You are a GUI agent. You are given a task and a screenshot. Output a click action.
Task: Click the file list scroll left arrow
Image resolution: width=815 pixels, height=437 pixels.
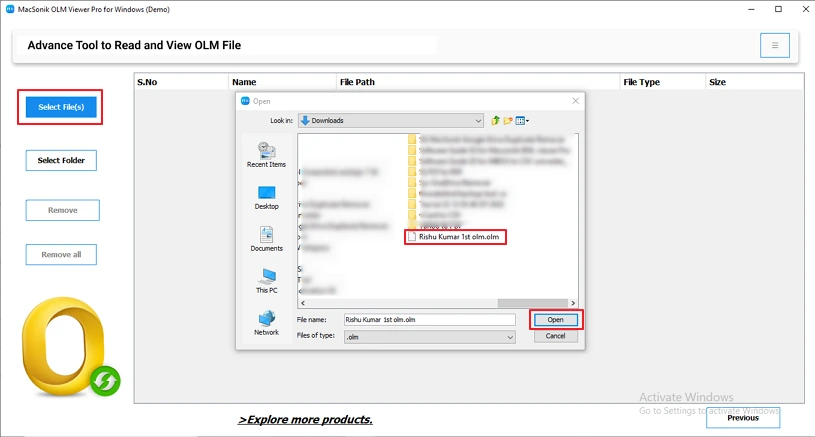tap(303, 303)
